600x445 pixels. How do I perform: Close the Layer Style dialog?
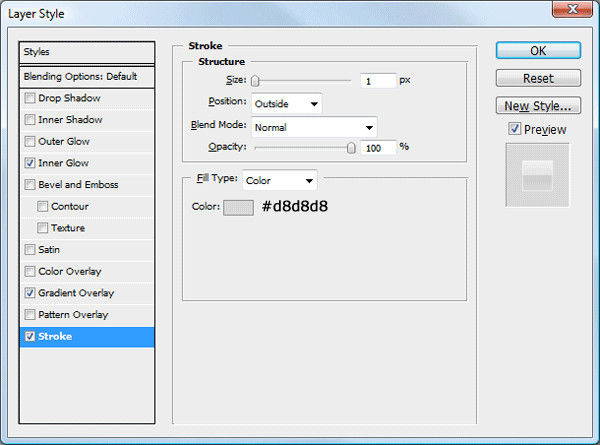pos(572,9)
